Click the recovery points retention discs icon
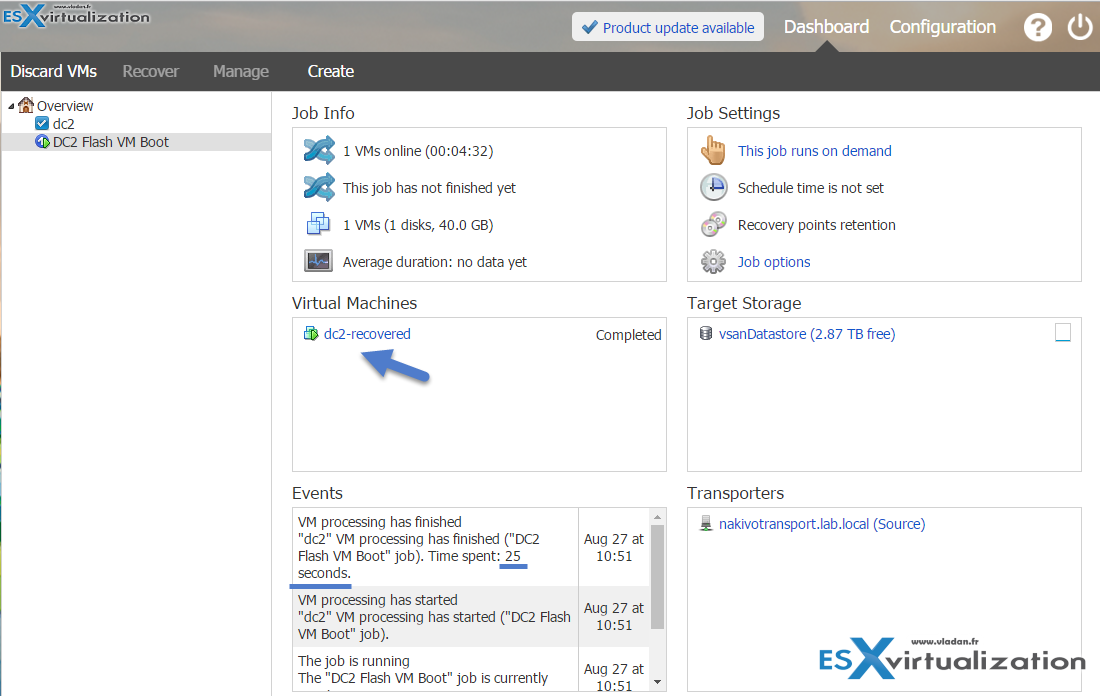Image resolution: width=1100 pixels, height=696 pixels. tap(714, 225)
